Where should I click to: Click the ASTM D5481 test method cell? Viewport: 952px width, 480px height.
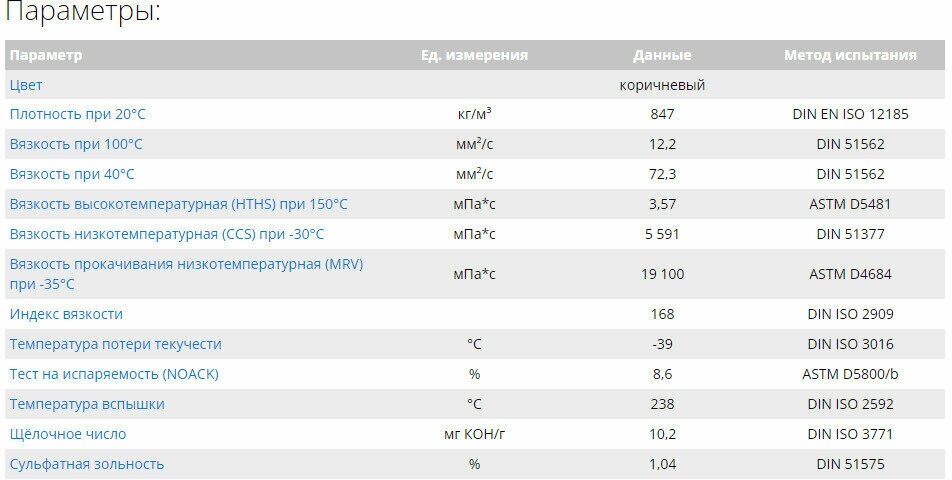(x=850, y=204)
